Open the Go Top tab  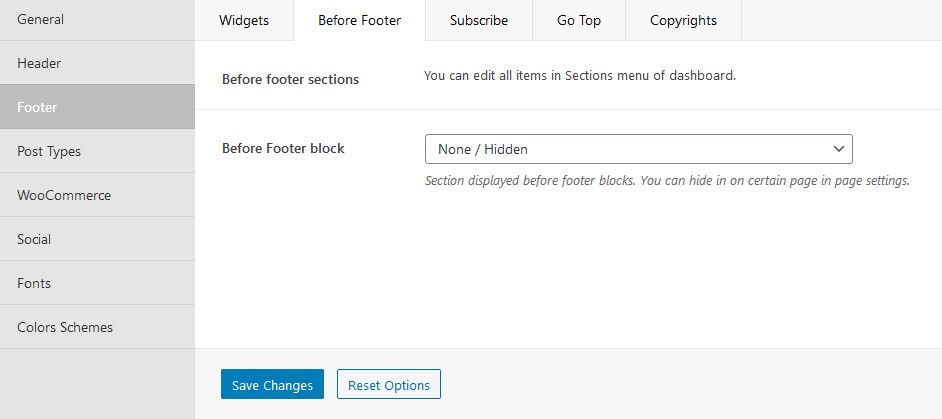pos(579,20)
